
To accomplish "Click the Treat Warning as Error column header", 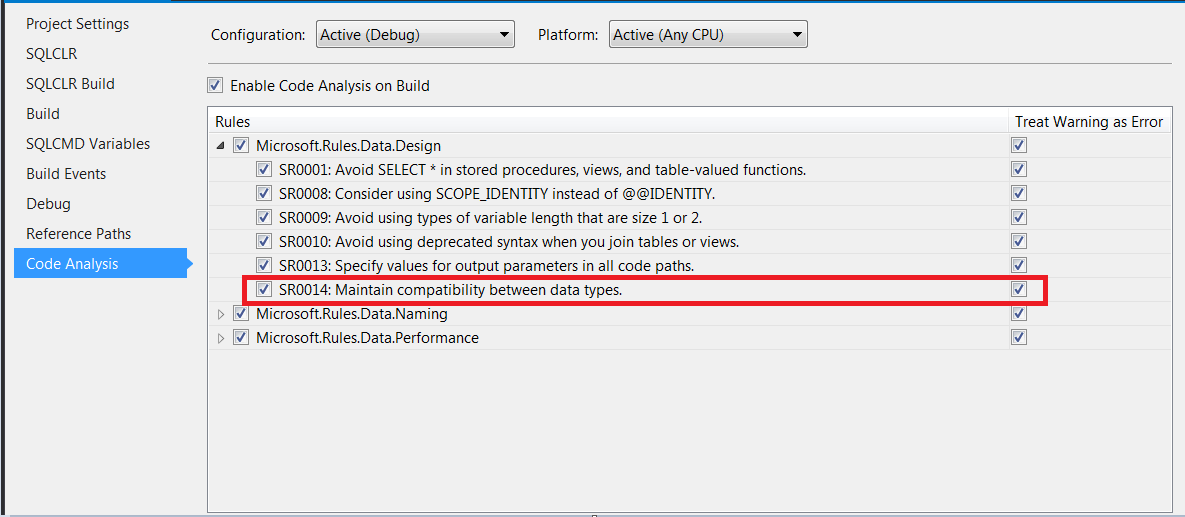I will (1089, 122).
